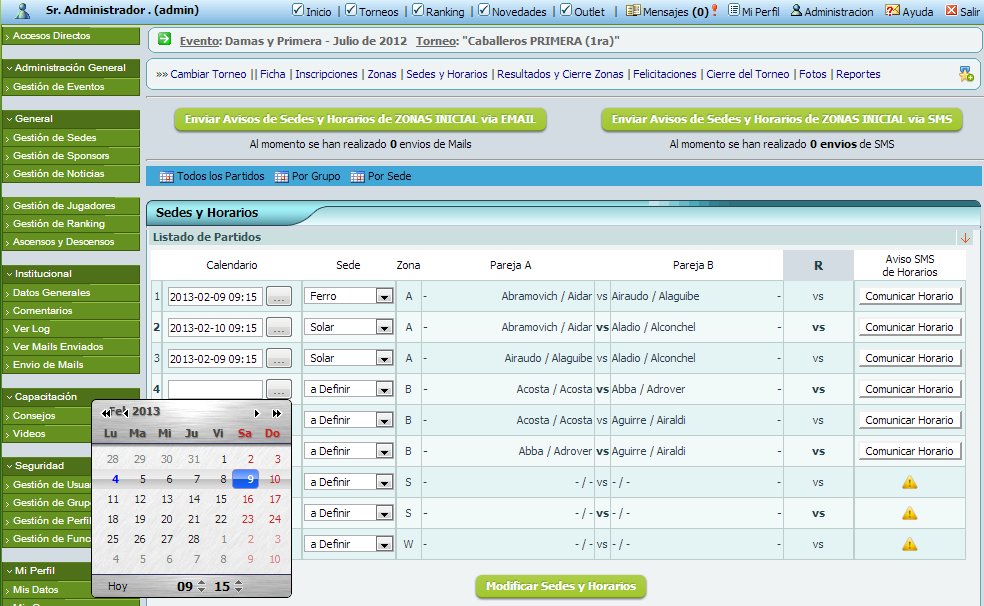Toggle the Outlet checkbox in top bar
Viewport: 984px width, 606px height.
click(566, 11)
